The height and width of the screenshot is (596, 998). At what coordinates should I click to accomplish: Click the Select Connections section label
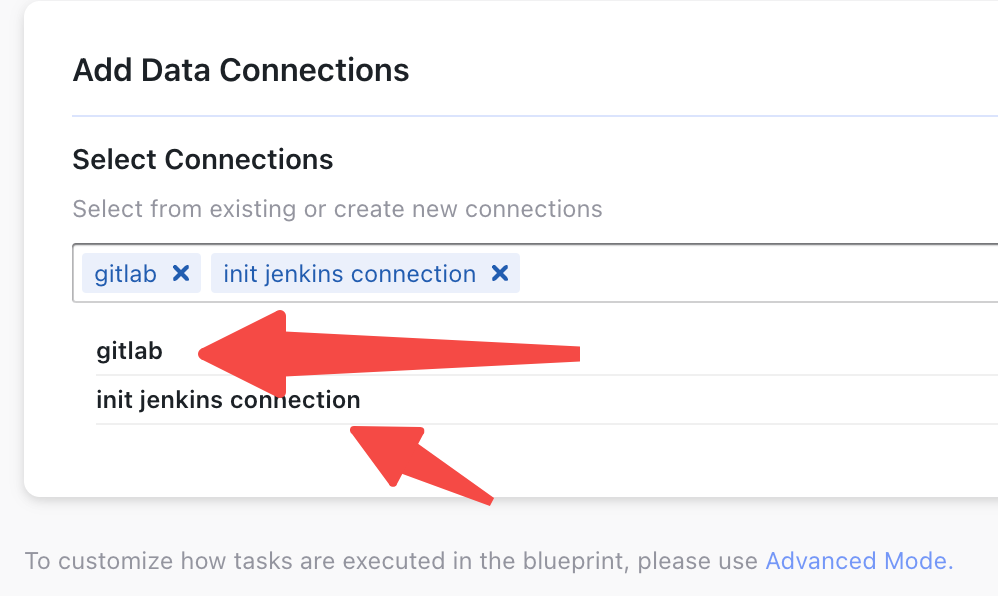[202, 159]
